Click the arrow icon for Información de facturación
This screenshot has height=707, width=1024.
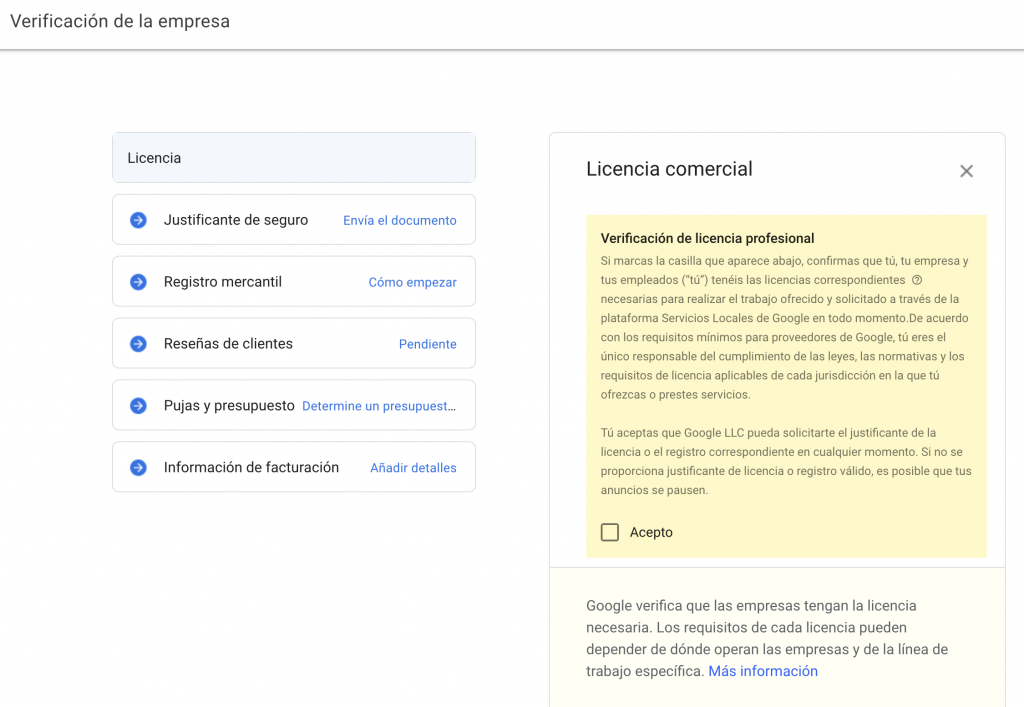[x=138, y=467]
